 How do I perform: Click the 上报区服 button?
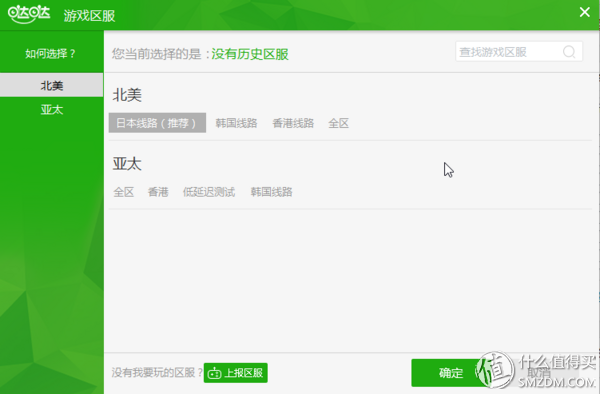click(236, 373)
